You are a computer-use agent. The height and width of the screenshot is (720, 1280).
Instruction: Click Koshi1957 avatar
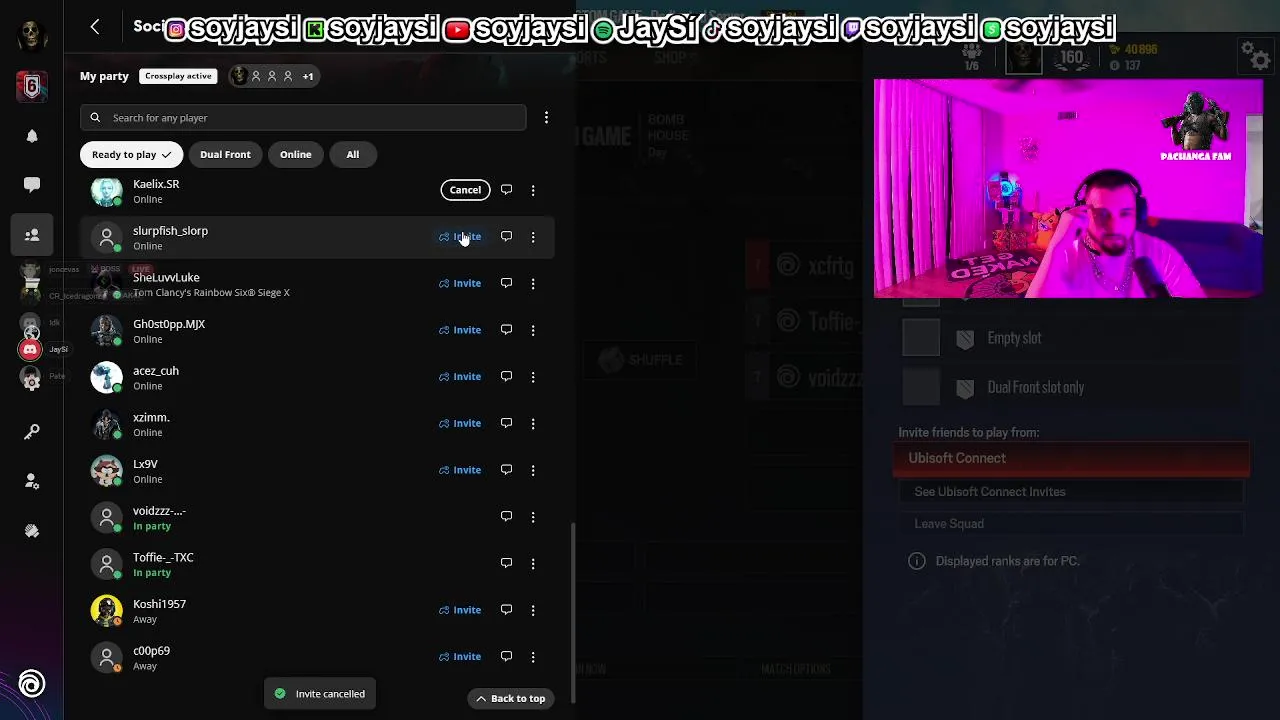click(107, 610)
